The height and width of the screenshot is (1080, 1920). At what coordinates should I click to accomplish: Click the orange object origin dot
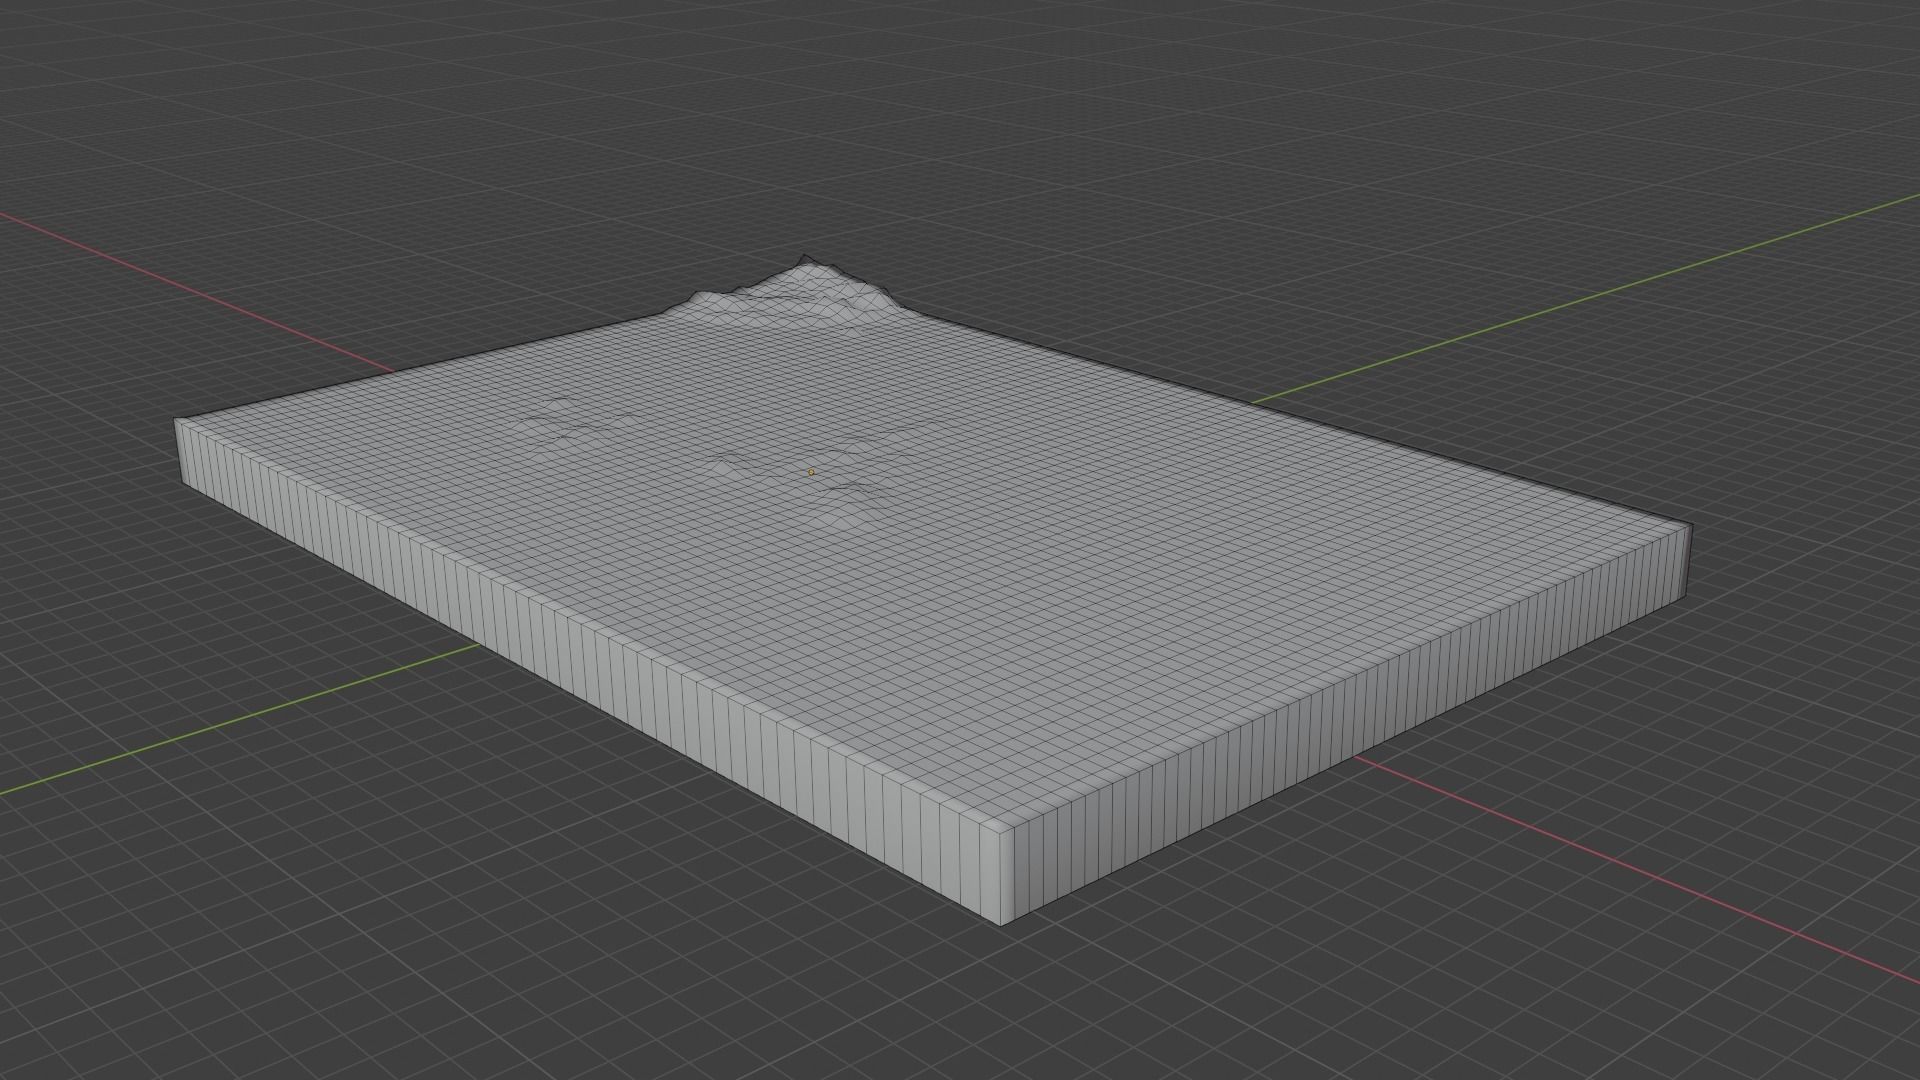(811, 472)
